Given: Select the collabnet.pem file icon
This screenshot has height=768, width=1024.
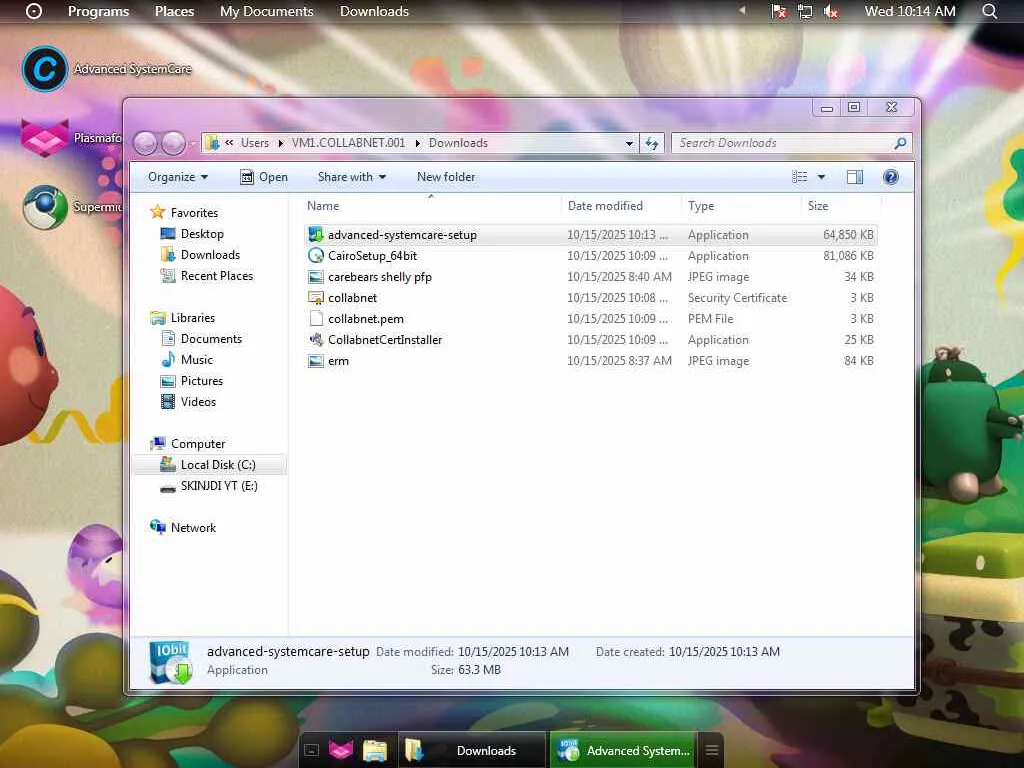Looking at the screenshot, I should 316,319.
